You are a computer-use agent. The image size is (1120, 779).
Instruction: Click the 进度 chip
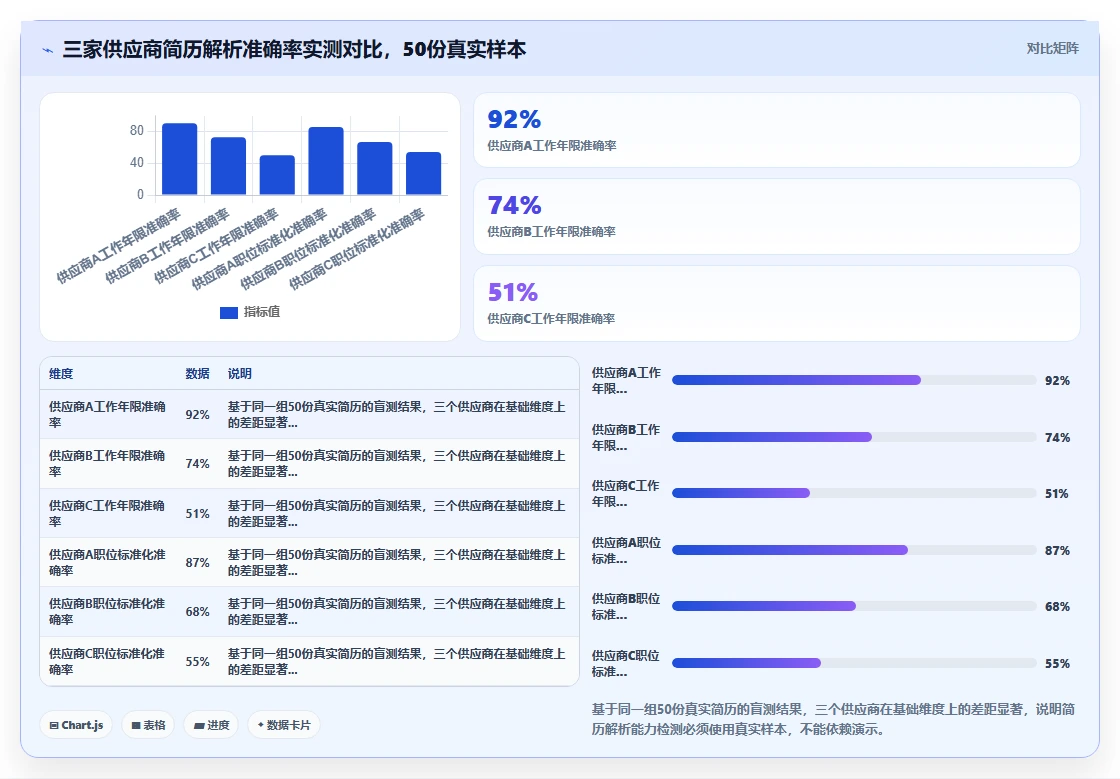[x=211, y=725]
